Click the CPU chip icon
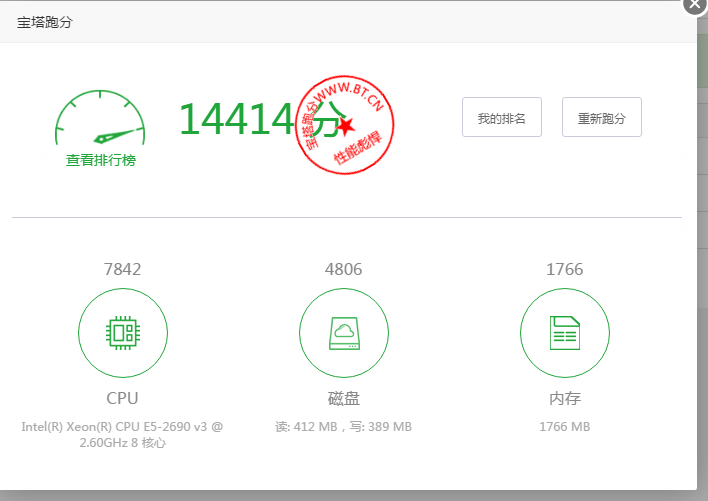708x501 pixels. coord(123,333)
